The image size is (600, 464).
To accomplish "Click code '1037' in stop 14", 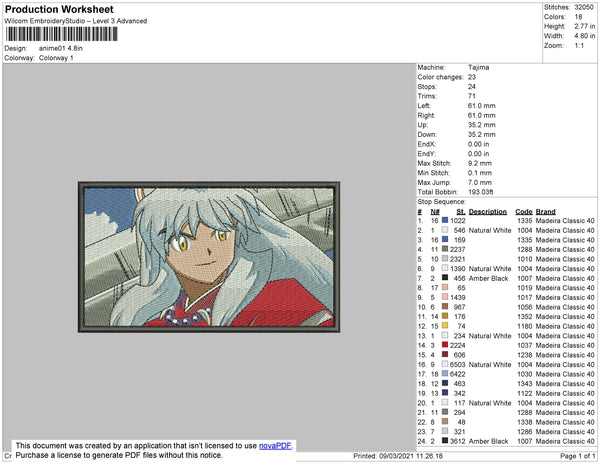I will pos(525,345).
